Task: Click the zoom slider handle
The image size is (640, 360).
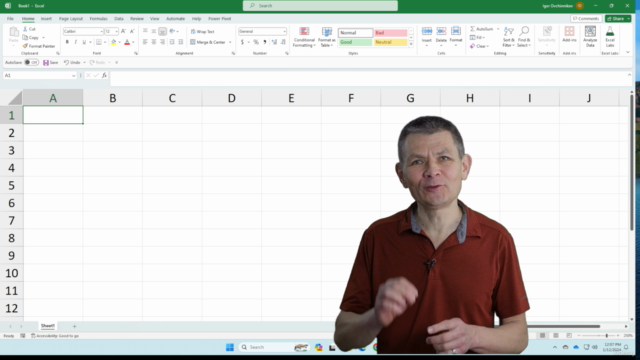Action: pos(607,336)
